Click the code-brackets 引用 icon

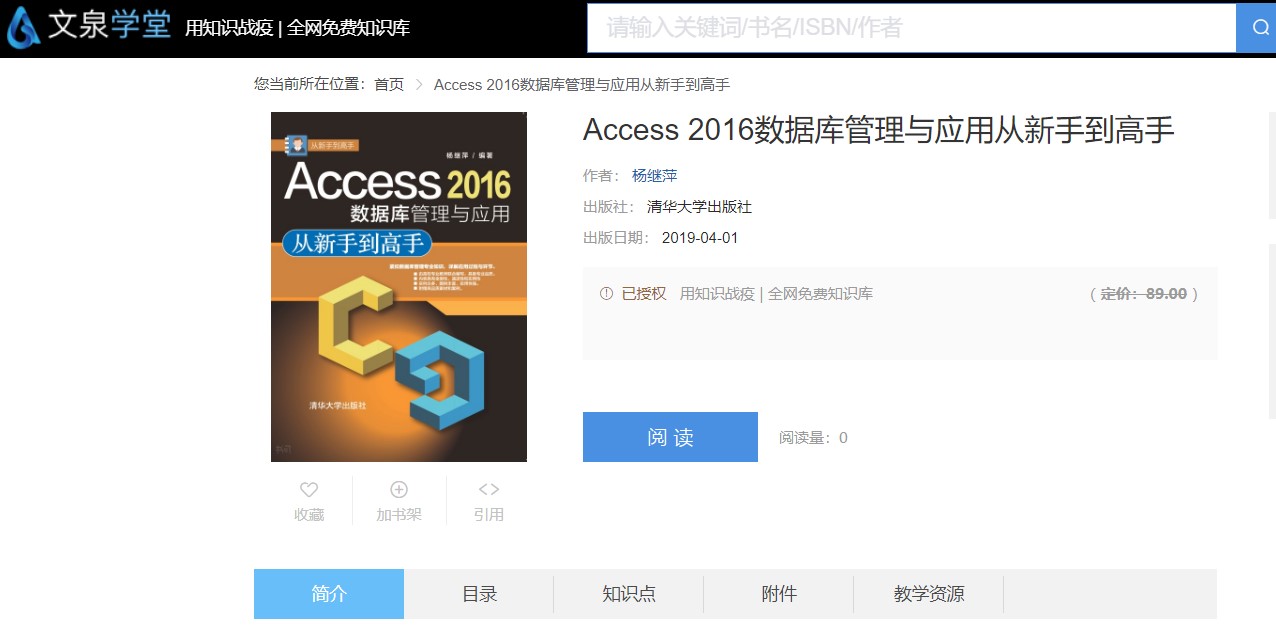(x=489, y=489)
